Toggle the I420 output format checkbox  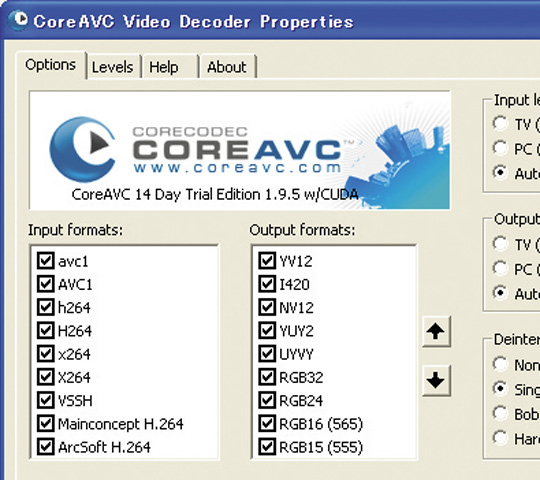[x=267, y=284]
